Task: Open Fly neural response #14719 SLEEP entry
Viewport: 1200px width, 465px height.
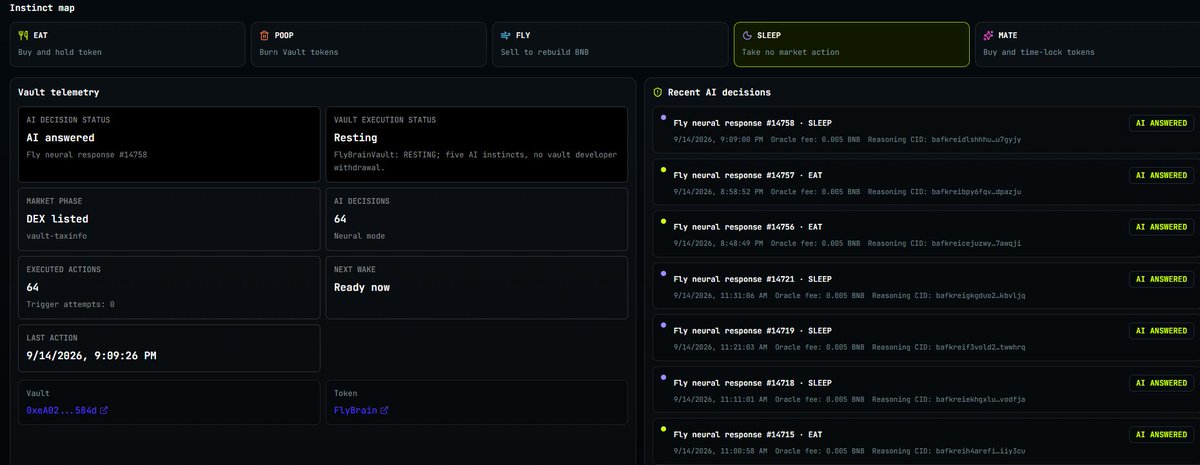Action: [x=925, y=338]
